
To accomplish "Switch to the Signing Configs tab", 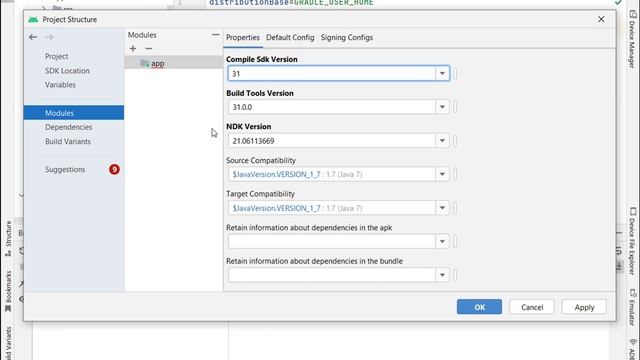I will click(347, 38).
